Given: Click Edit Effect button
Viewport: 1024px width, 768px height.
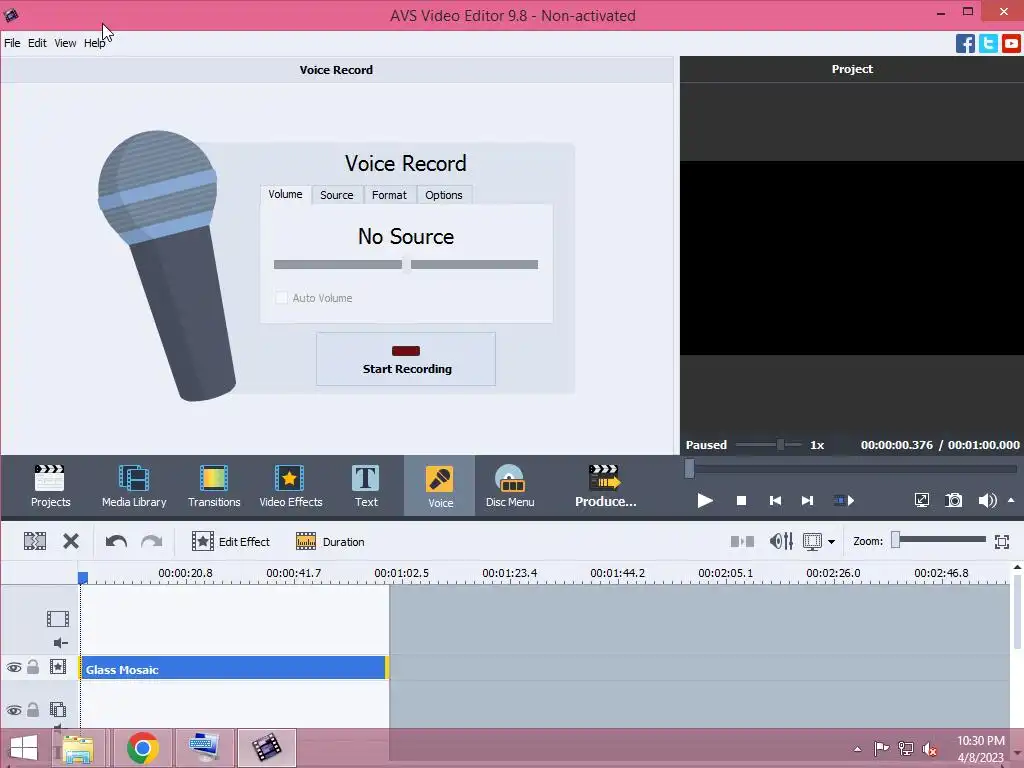Looking at the screenshot, I should point(231,541).
